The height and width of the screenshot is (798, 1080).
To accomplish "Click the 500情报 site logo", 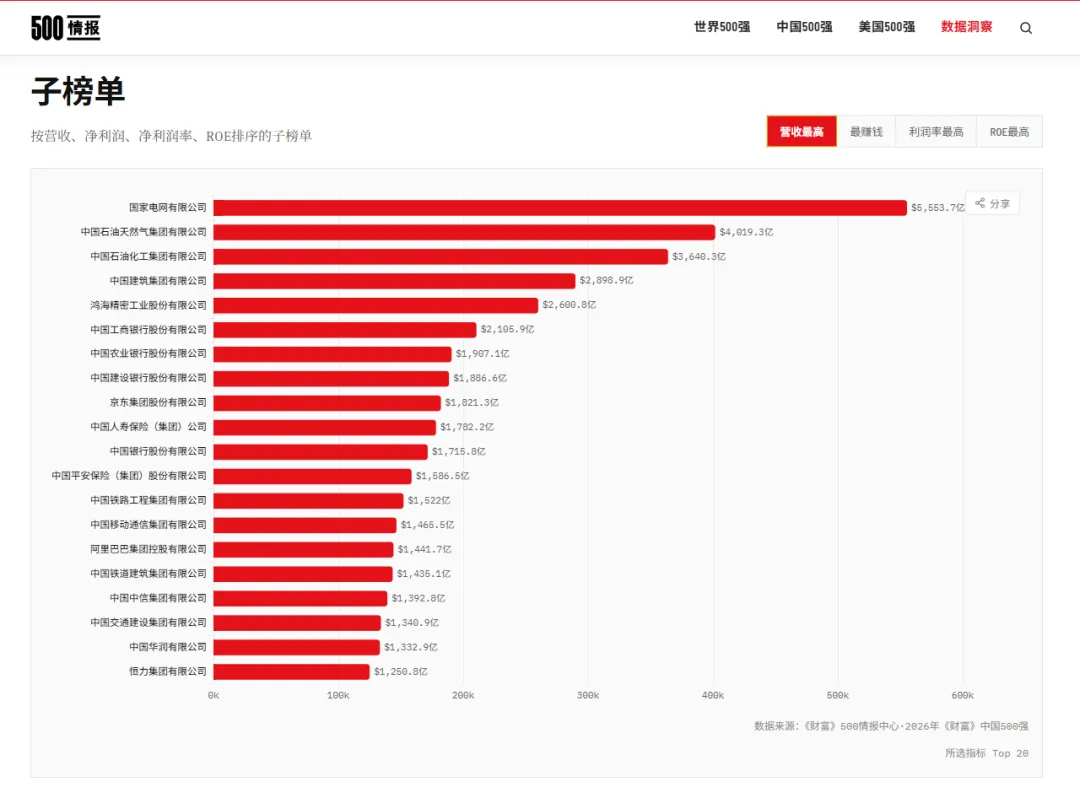I will pyautogui.click(x=65, y=28).
